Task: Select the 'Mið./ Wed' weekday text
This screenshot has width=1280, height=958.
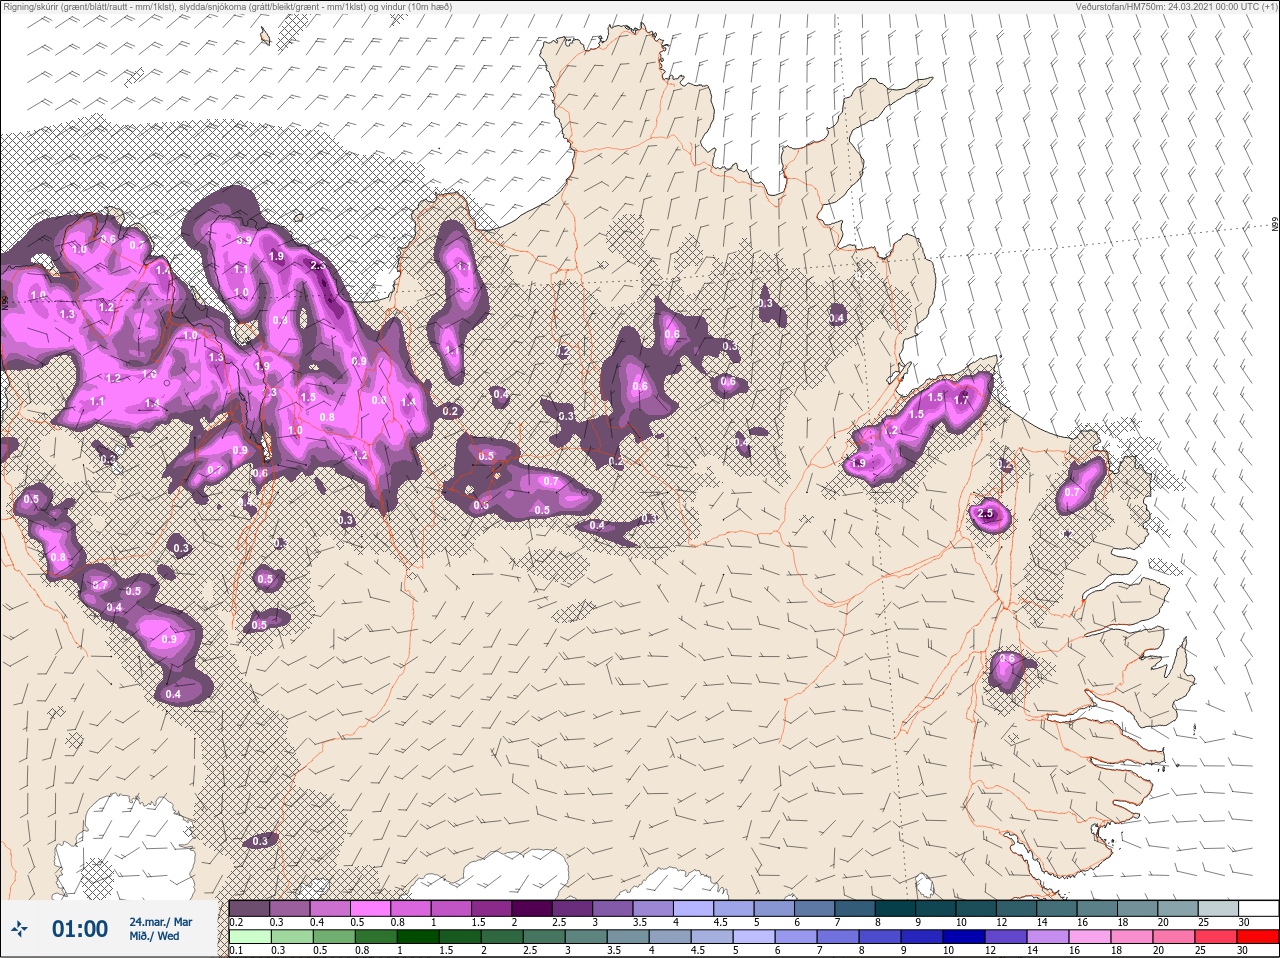Action: (154, 936)
